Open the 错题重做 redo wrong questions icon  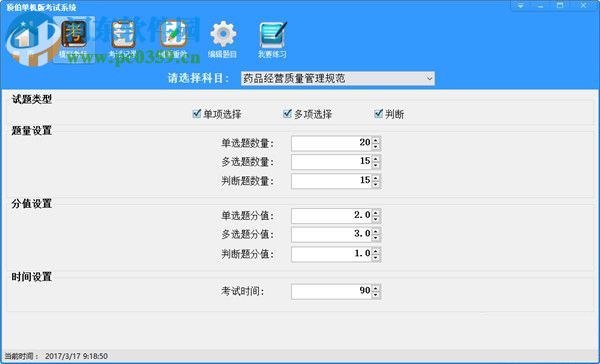173,39
